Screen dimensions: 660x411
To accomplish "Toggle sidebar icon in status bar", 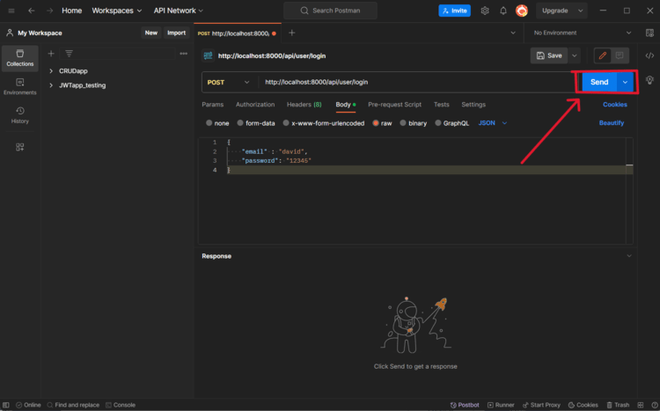I will (6, 405).
